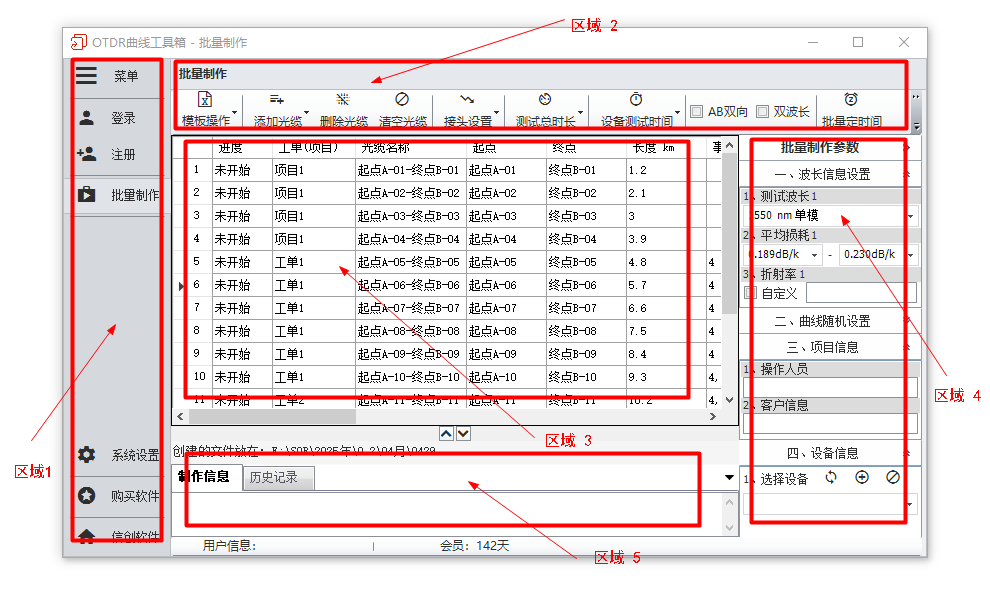
Task: Click the 清空光缆 toolbar icon
Action: pyautogui.click(x=402, y=100)
